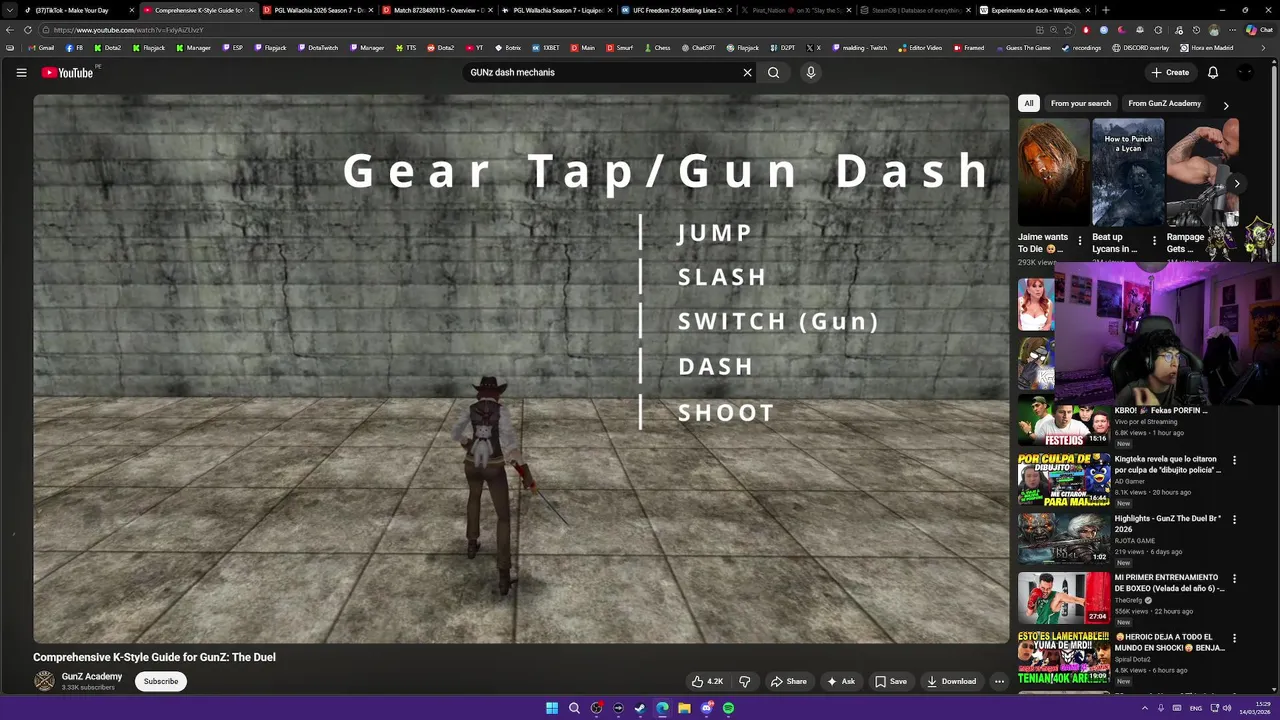The image size is (1280, 720).
Task: Save video to a playlist
Action: click(x=890, y=681)
